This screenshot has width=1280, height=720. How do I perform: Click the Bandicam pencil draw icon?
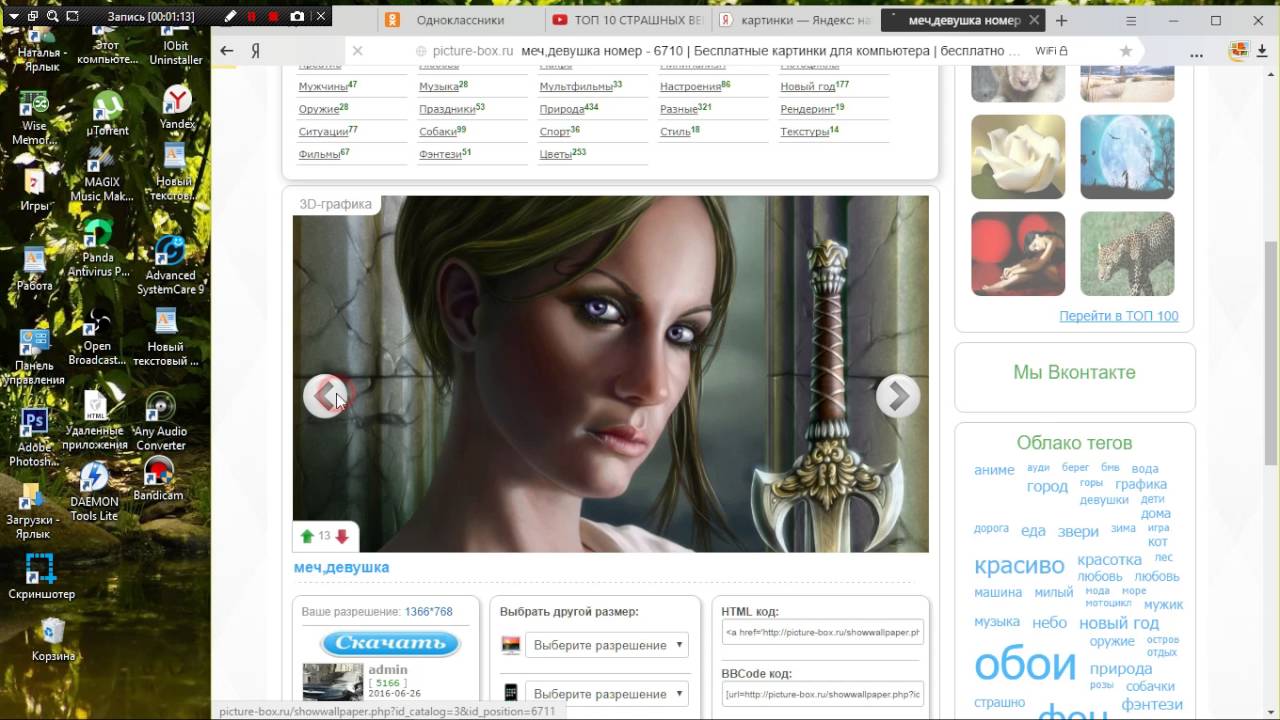[x=230, y=16]
